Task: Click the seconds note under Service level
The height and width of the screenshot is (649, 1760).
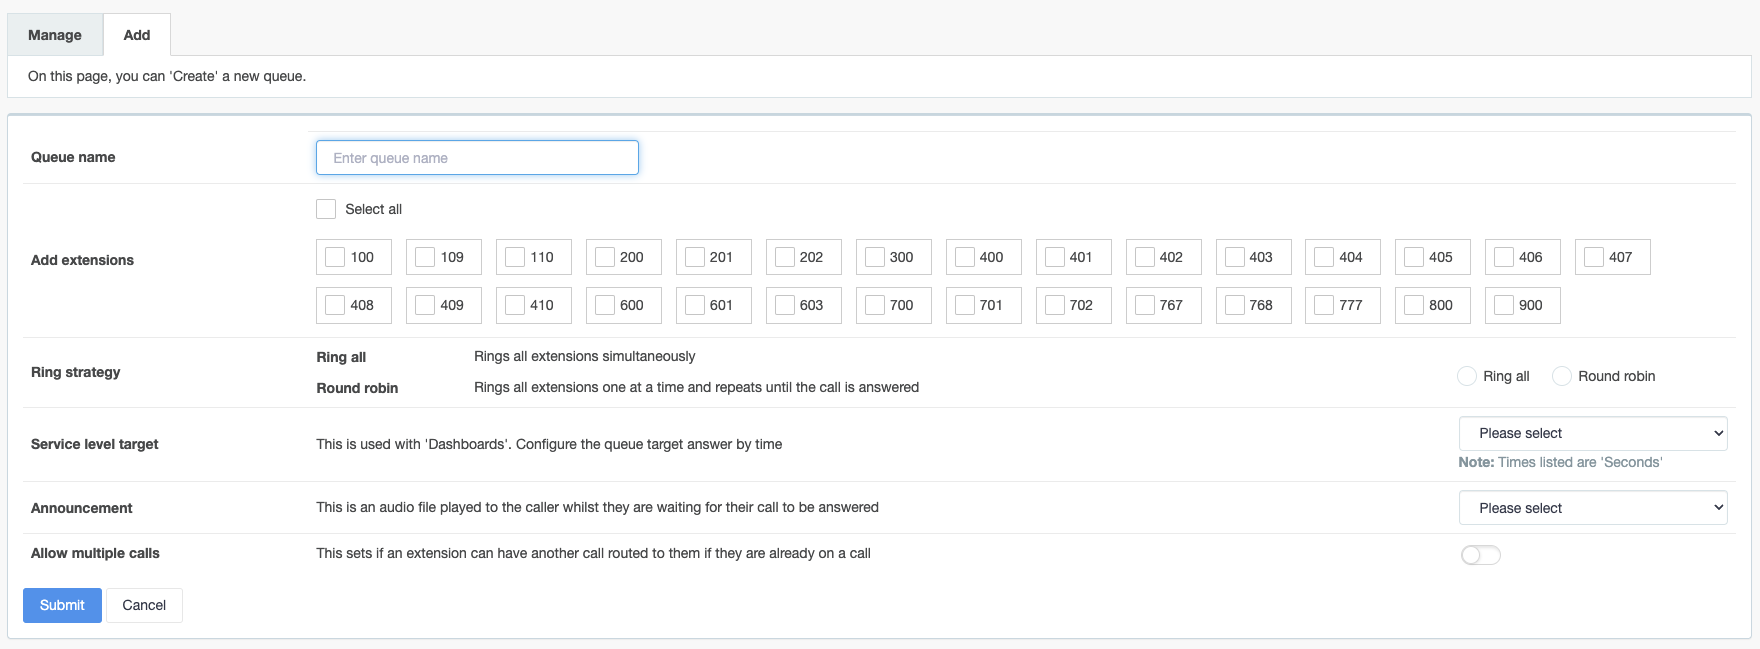Action: pyautogui.click(x=1560, y=462)
